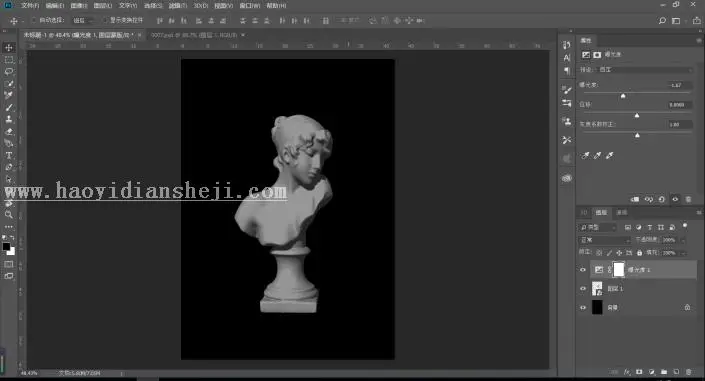Open the Paragraph panel icon in dock

pos(567,71)
